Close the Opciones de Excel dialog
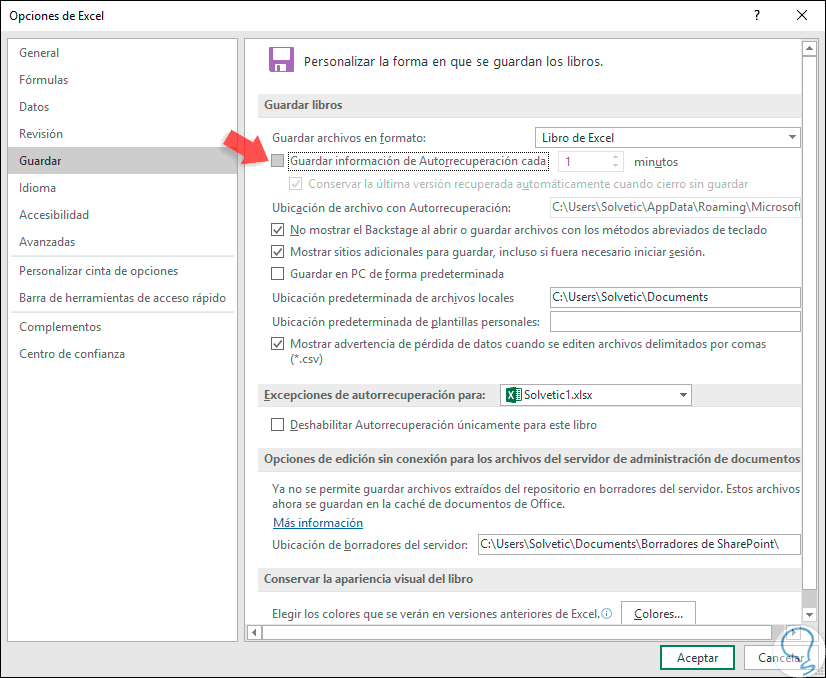The height and width of the screenshot is (678, 826). pos(801,15)
